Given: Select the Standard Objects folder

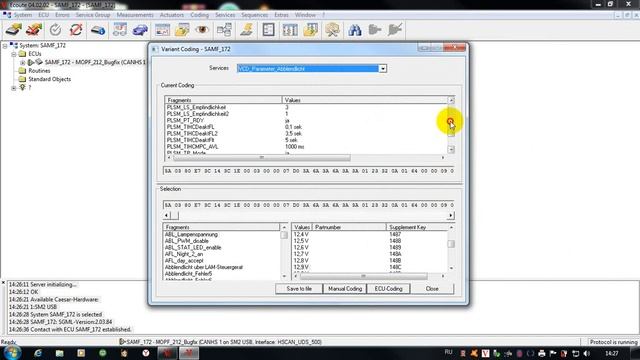Looking at the screenshot, I should click(49, 79).
